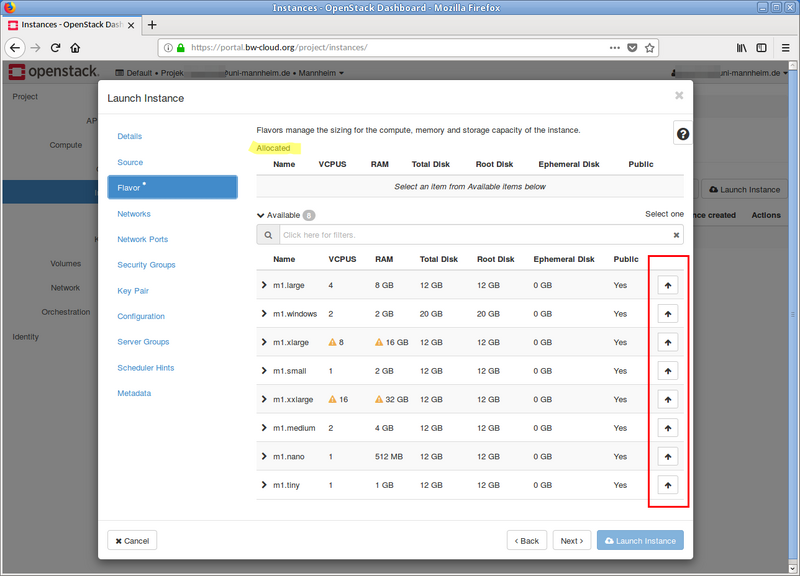The image size is (800, 576).
Task: Cancel the Launch Instance dialog
Action: (132, 540)
